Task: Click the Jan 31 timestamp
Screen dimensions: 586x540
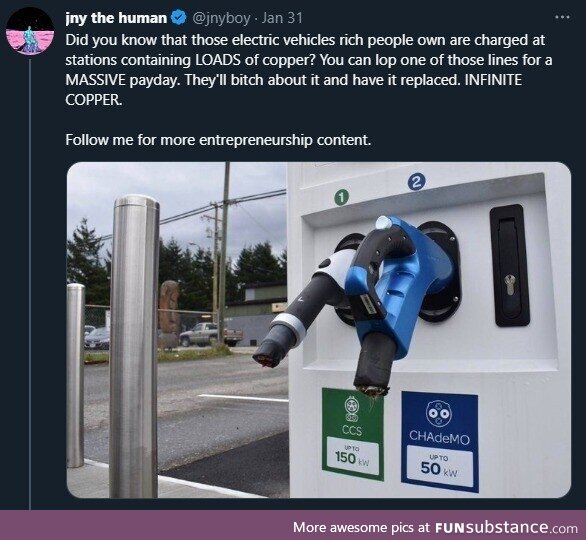Action: point(282,18)
